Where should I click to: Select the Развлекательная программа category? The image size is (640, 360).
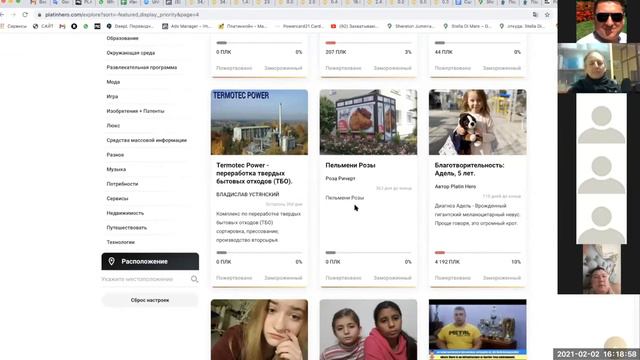click(x=142, y=67)
